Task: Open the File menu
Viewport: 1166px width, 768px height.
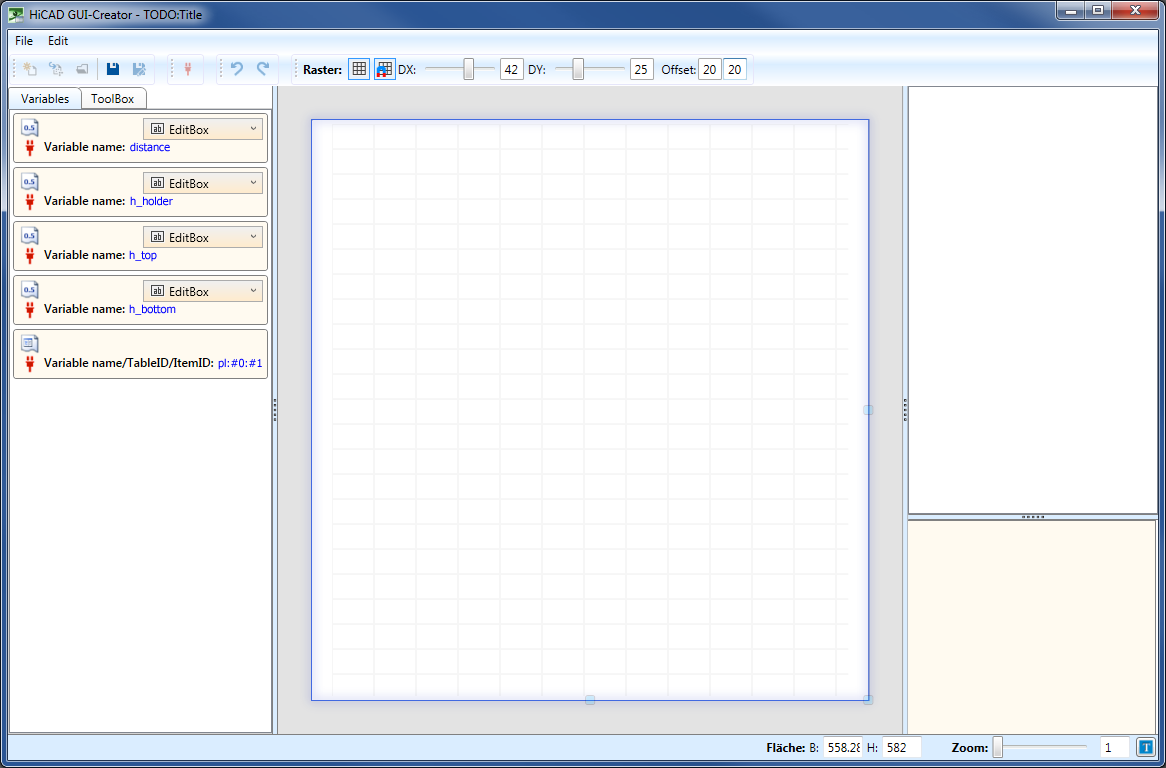Action: pyautogui.click(x=24, y=41)
